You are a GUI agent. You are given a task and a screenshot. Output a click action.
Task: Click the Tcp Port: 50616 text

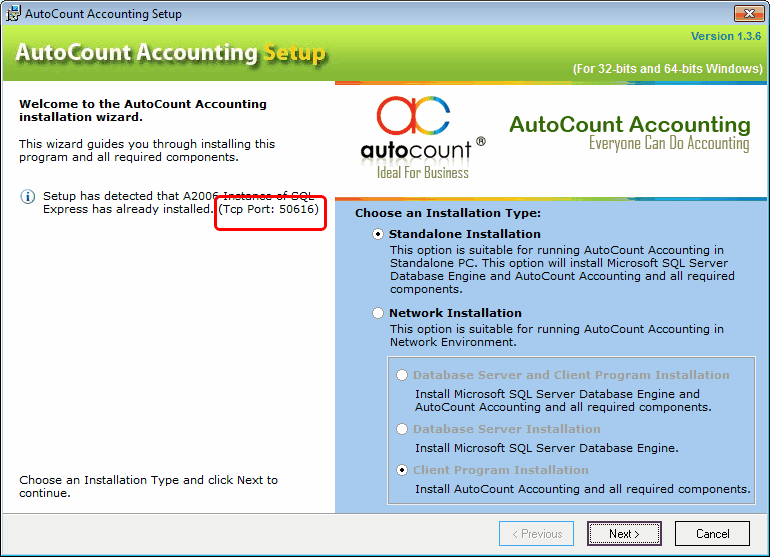269,210
